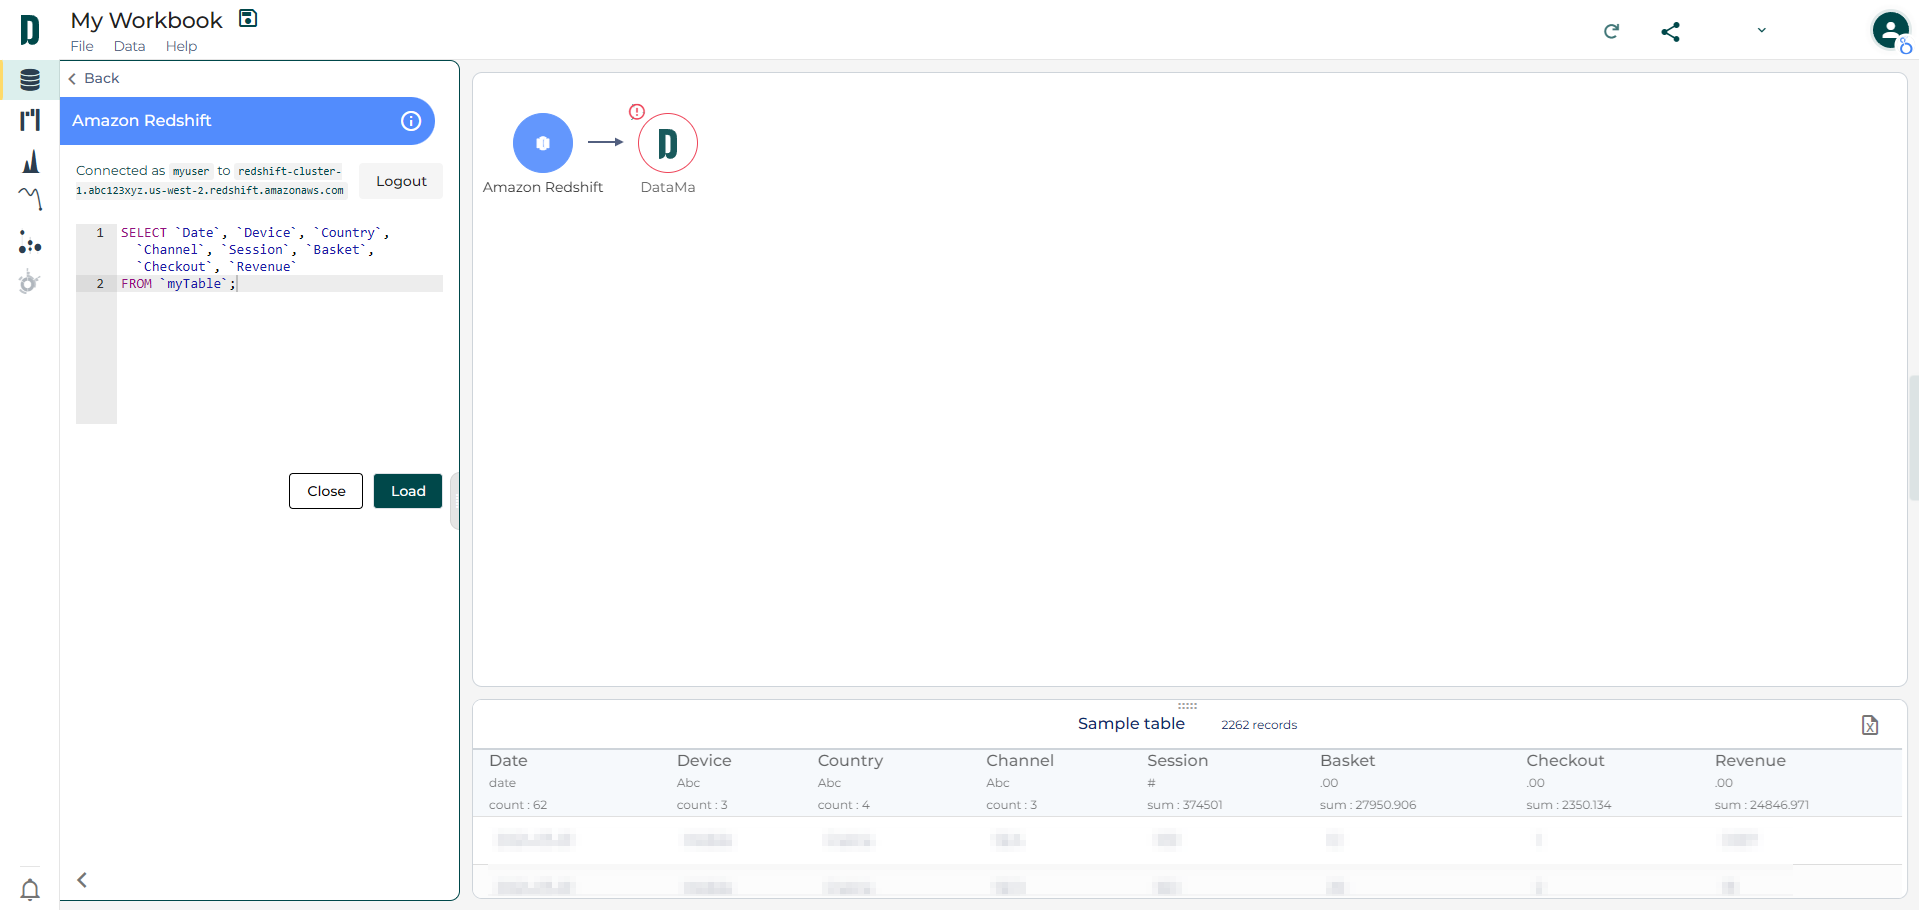Image resolution: width=1919 pixels, height=910 pixels.
Task: Open the second sidebar flag-bars icon
Action: tap(30, 120)
